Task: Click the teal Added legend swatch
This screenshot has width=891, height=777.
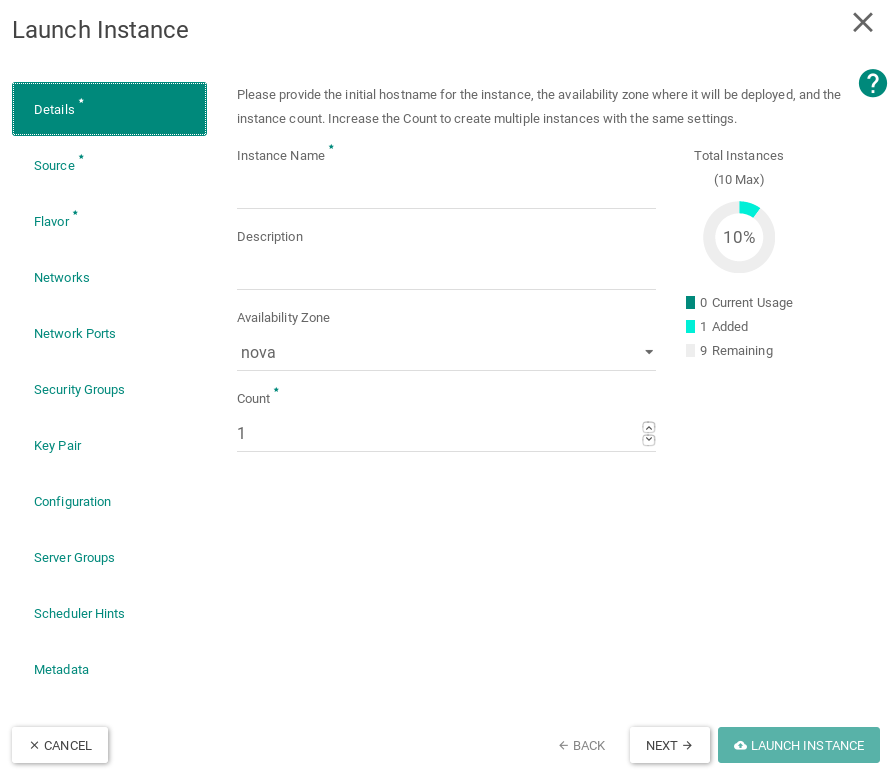Action: click(691, 326)
